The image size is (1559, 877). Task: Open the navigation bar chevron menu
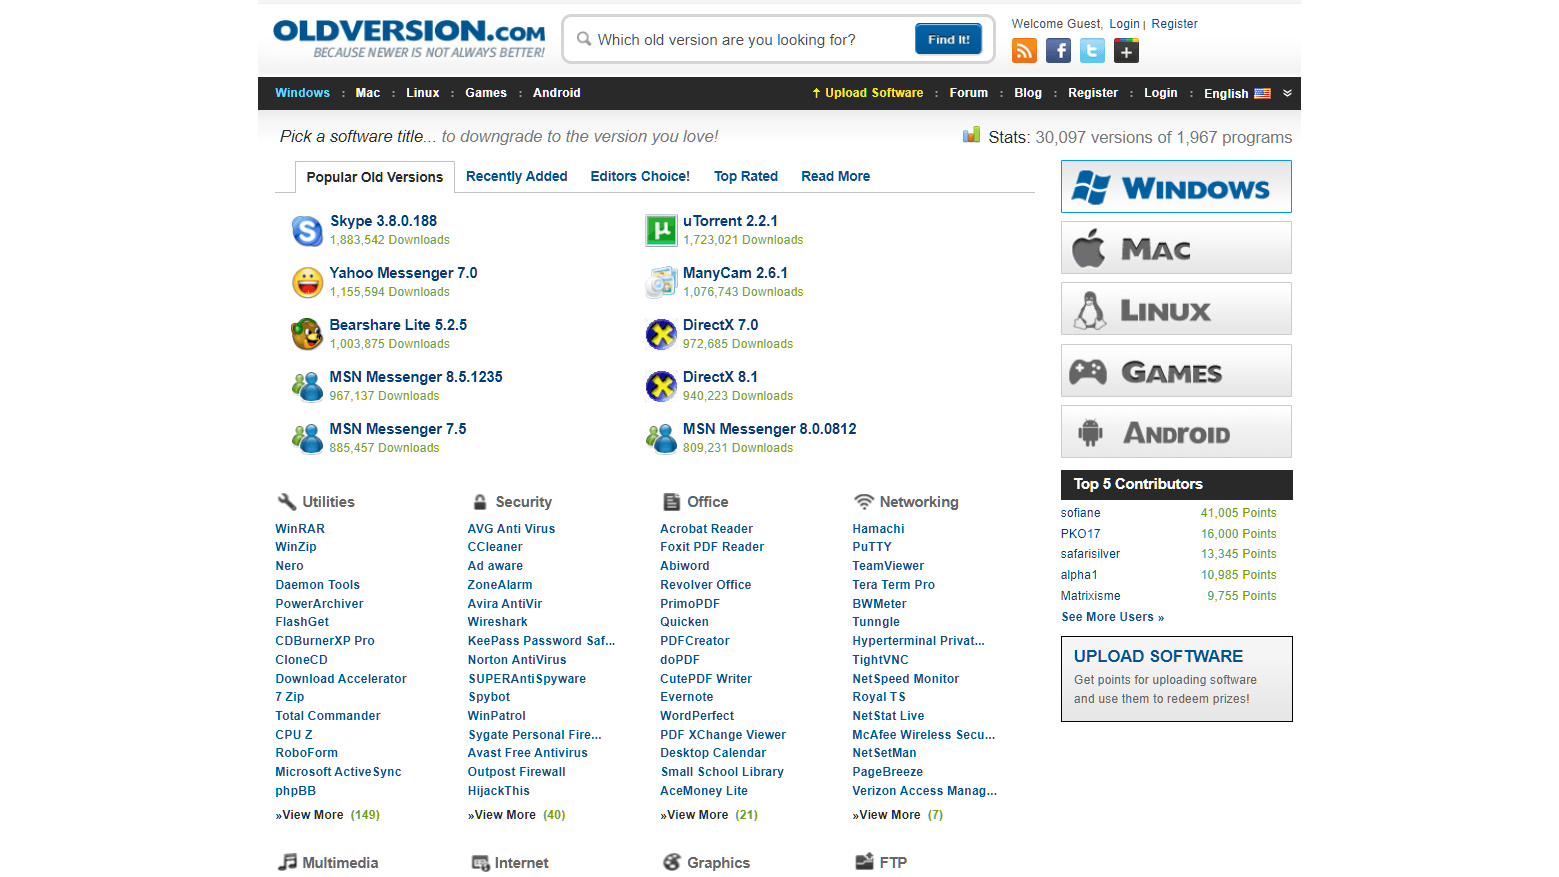tap(1287, 93)
